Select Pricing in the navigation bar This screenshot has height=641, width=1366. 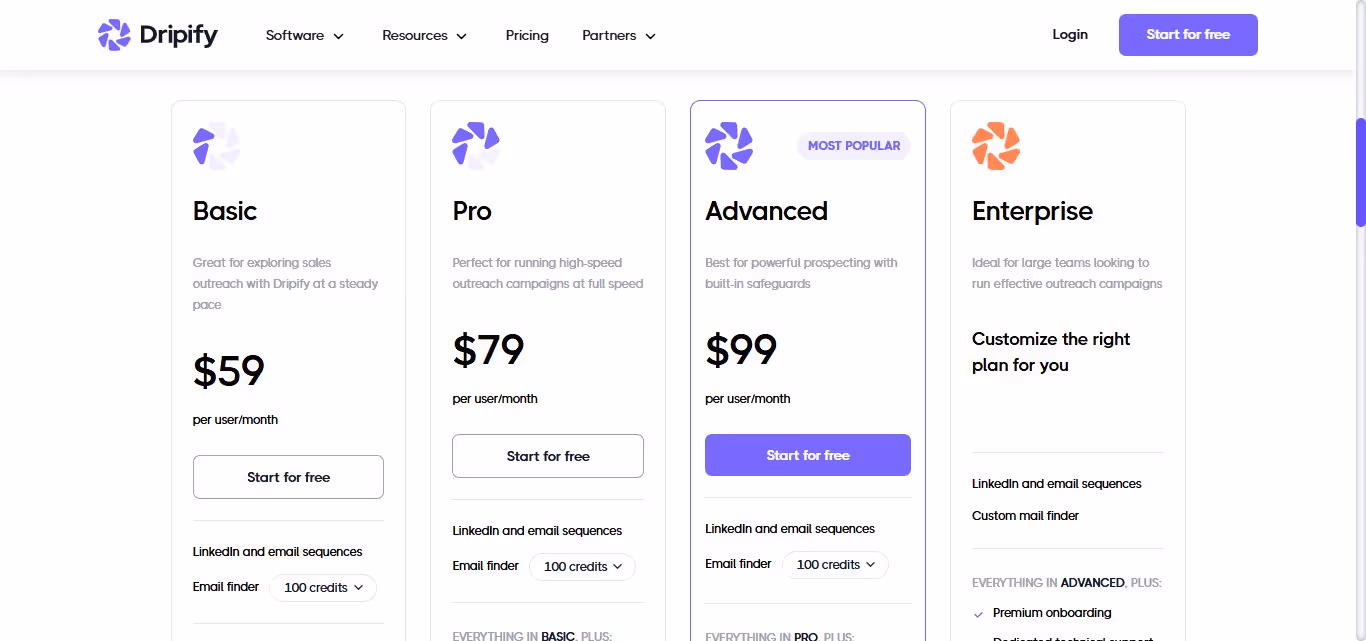point(527,35)
